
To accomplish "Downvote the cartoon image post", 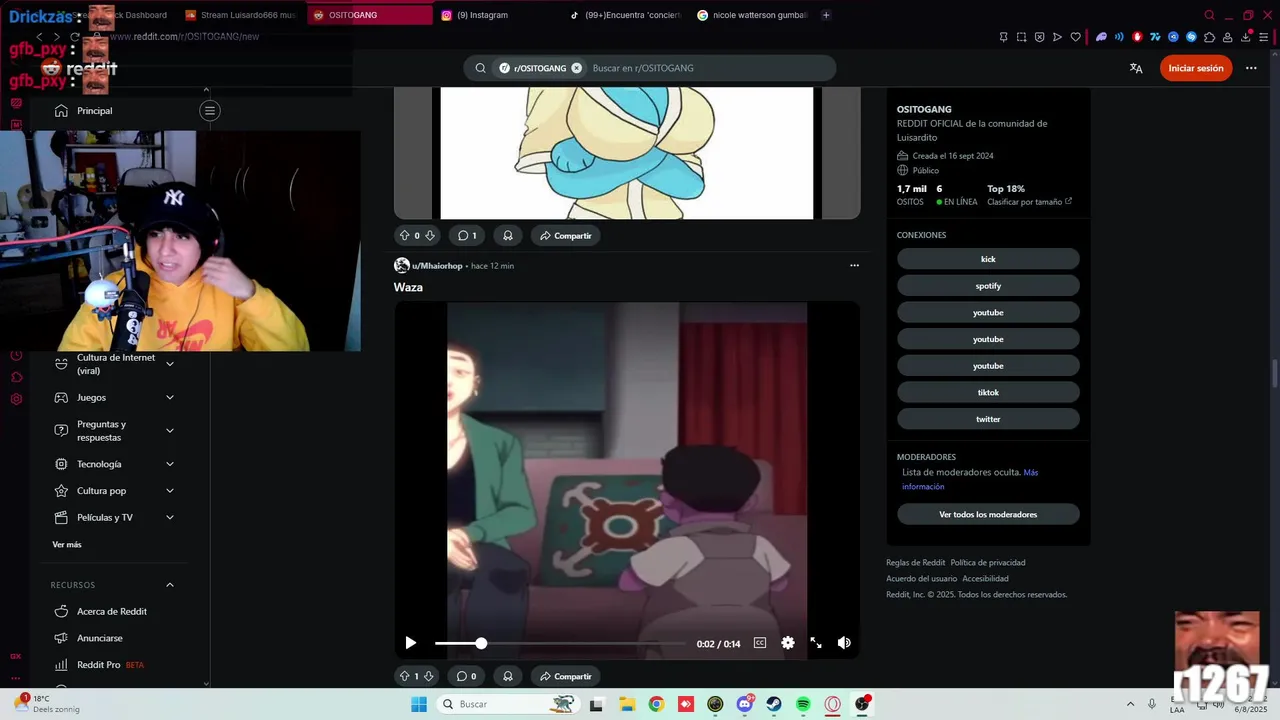I will pyautogui.click(x=429, y=236).
